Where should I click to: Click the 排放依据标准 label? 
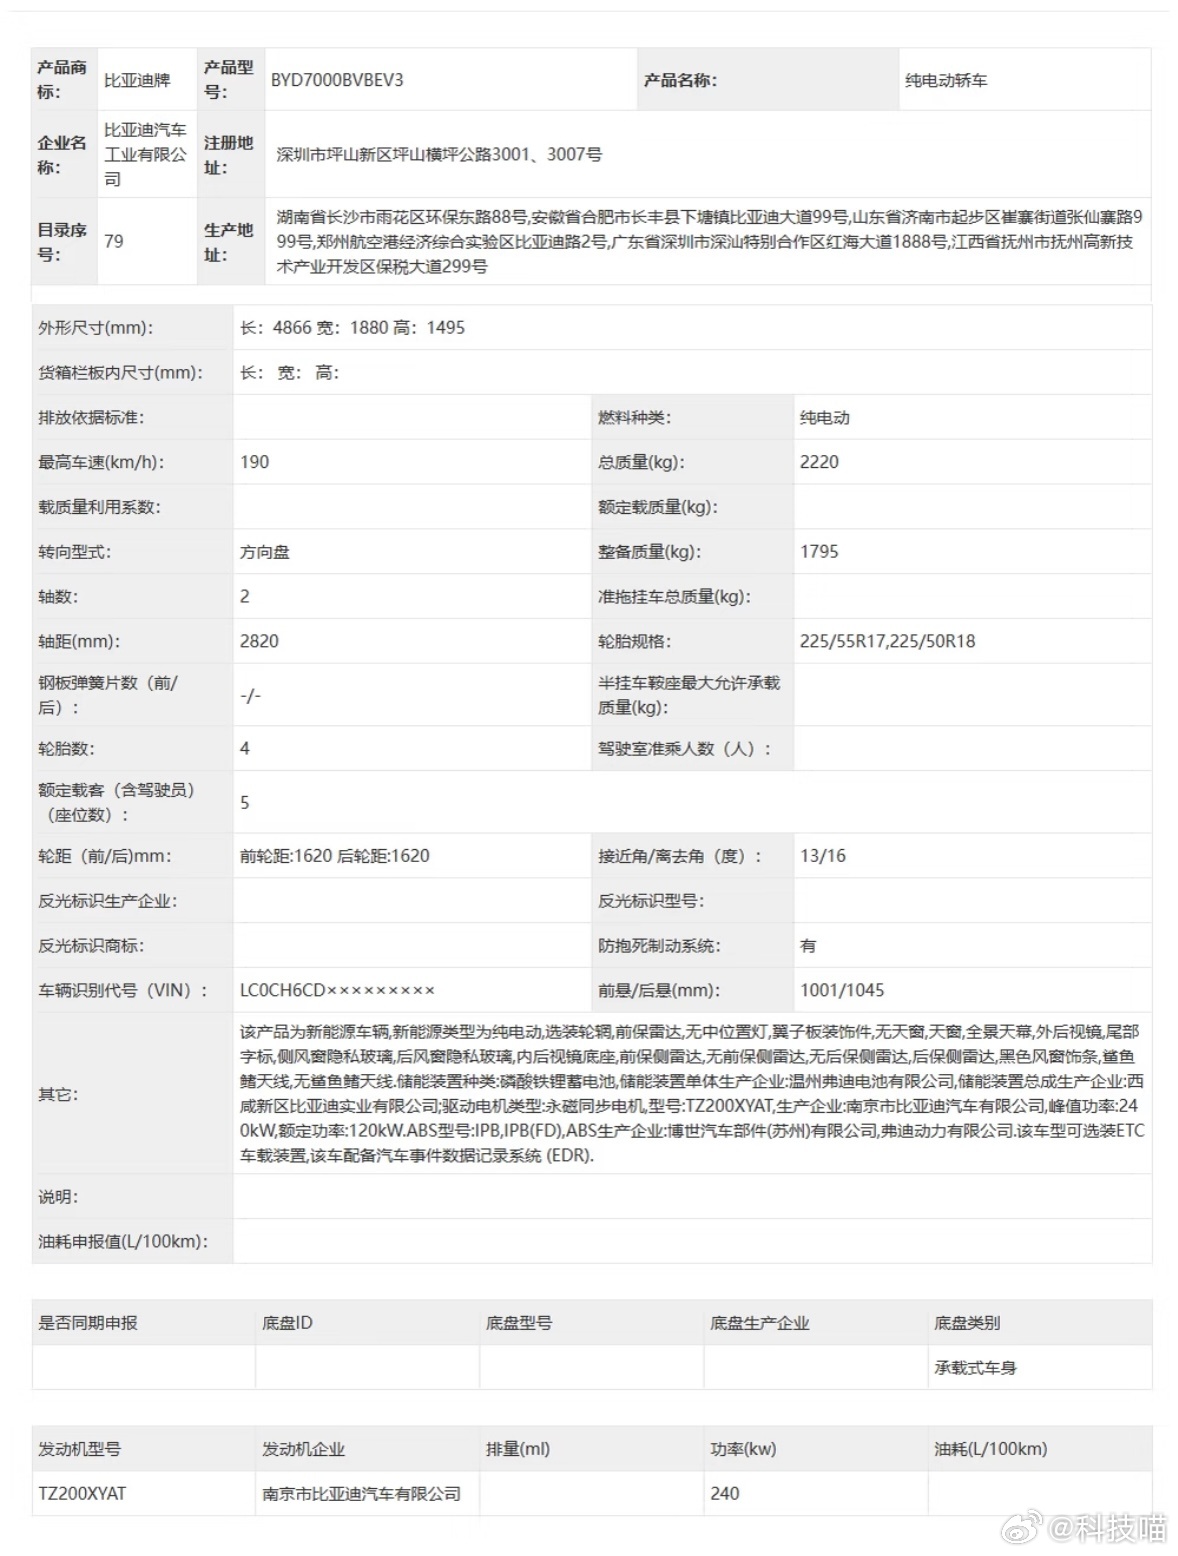91,417
